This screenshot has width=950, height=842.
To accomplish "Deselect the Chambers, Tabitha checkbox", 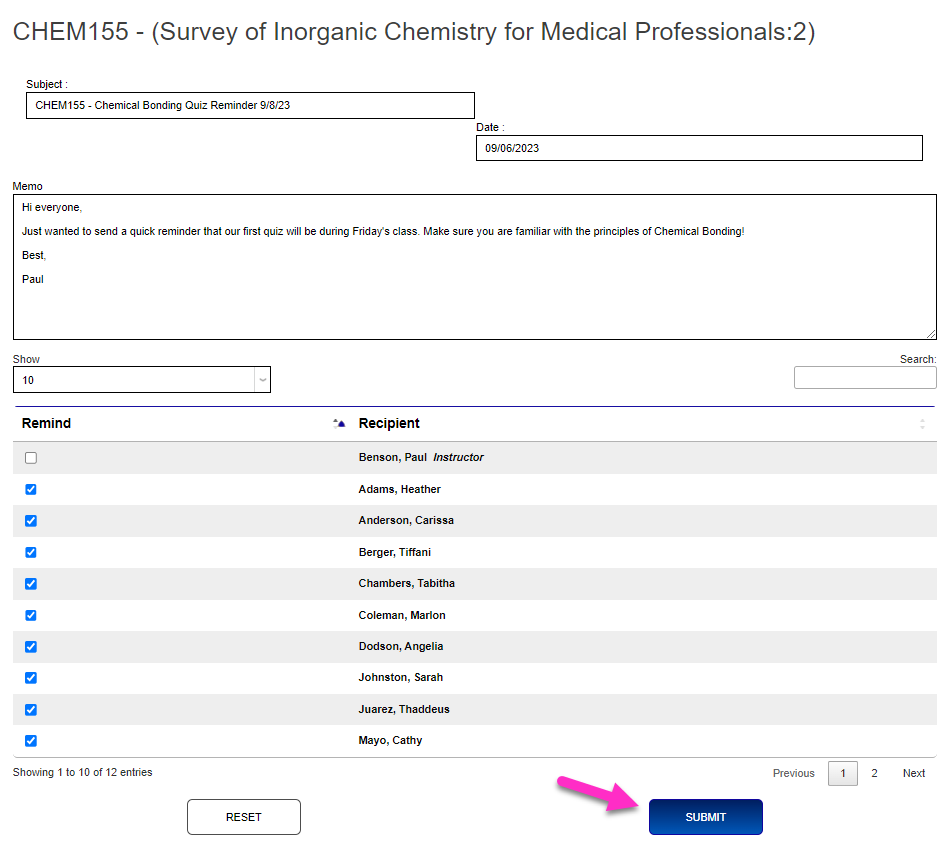I will [x=31, y=584].
